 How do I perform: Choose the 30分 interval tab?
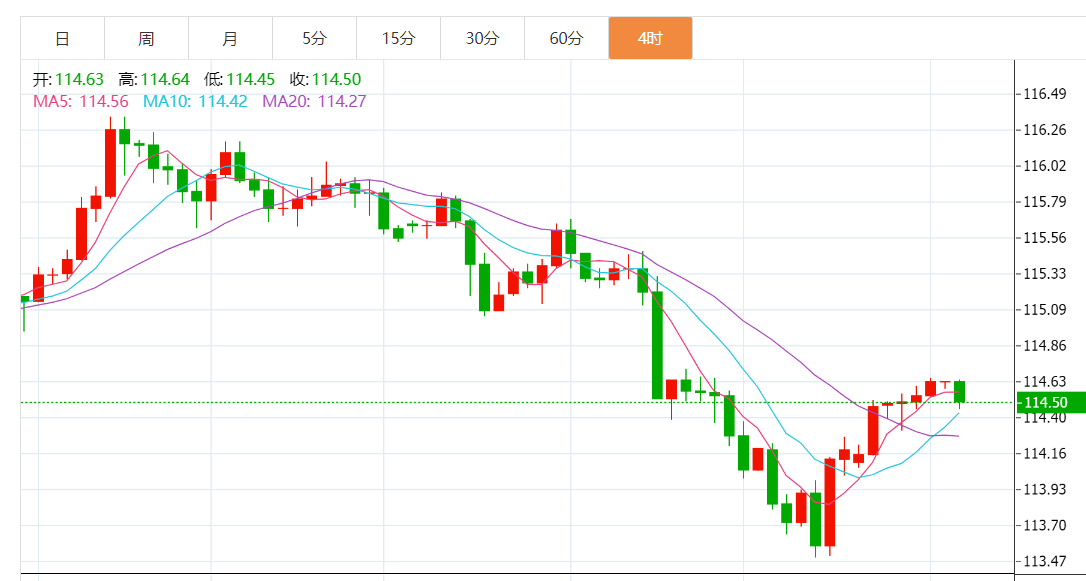pyautogui.click(x=482, y=39)
